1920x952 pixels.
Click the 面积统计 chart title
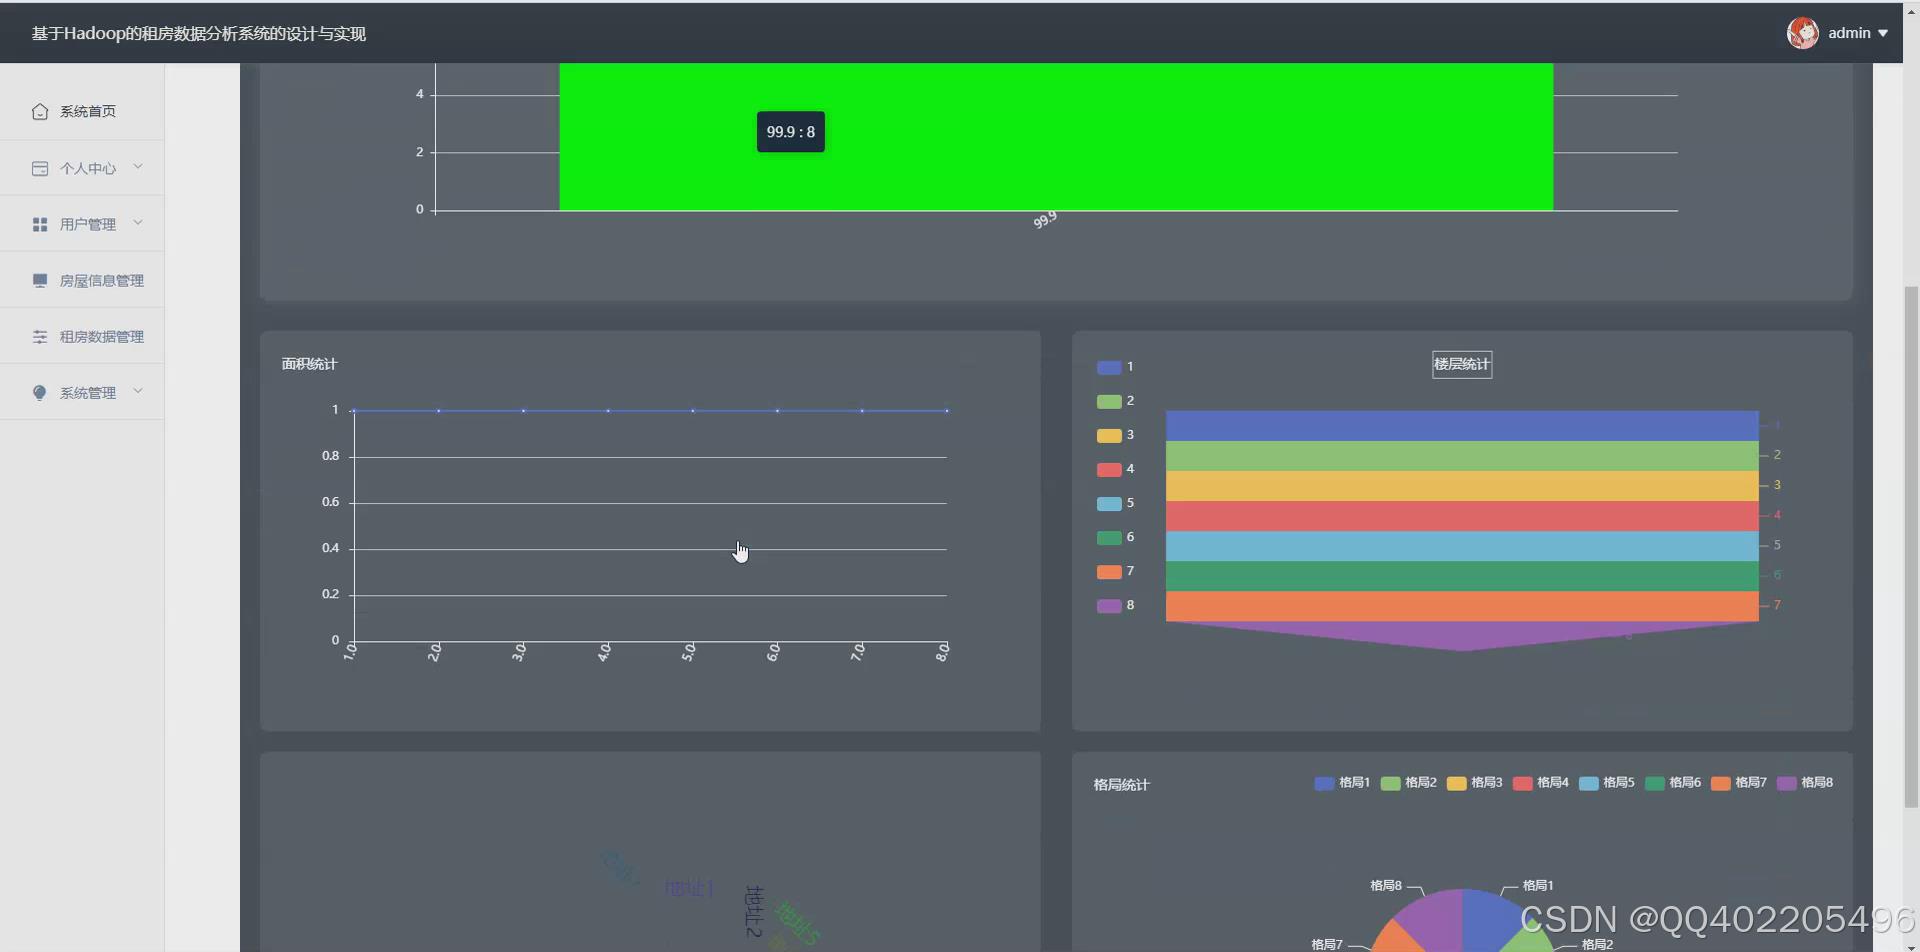309,364
